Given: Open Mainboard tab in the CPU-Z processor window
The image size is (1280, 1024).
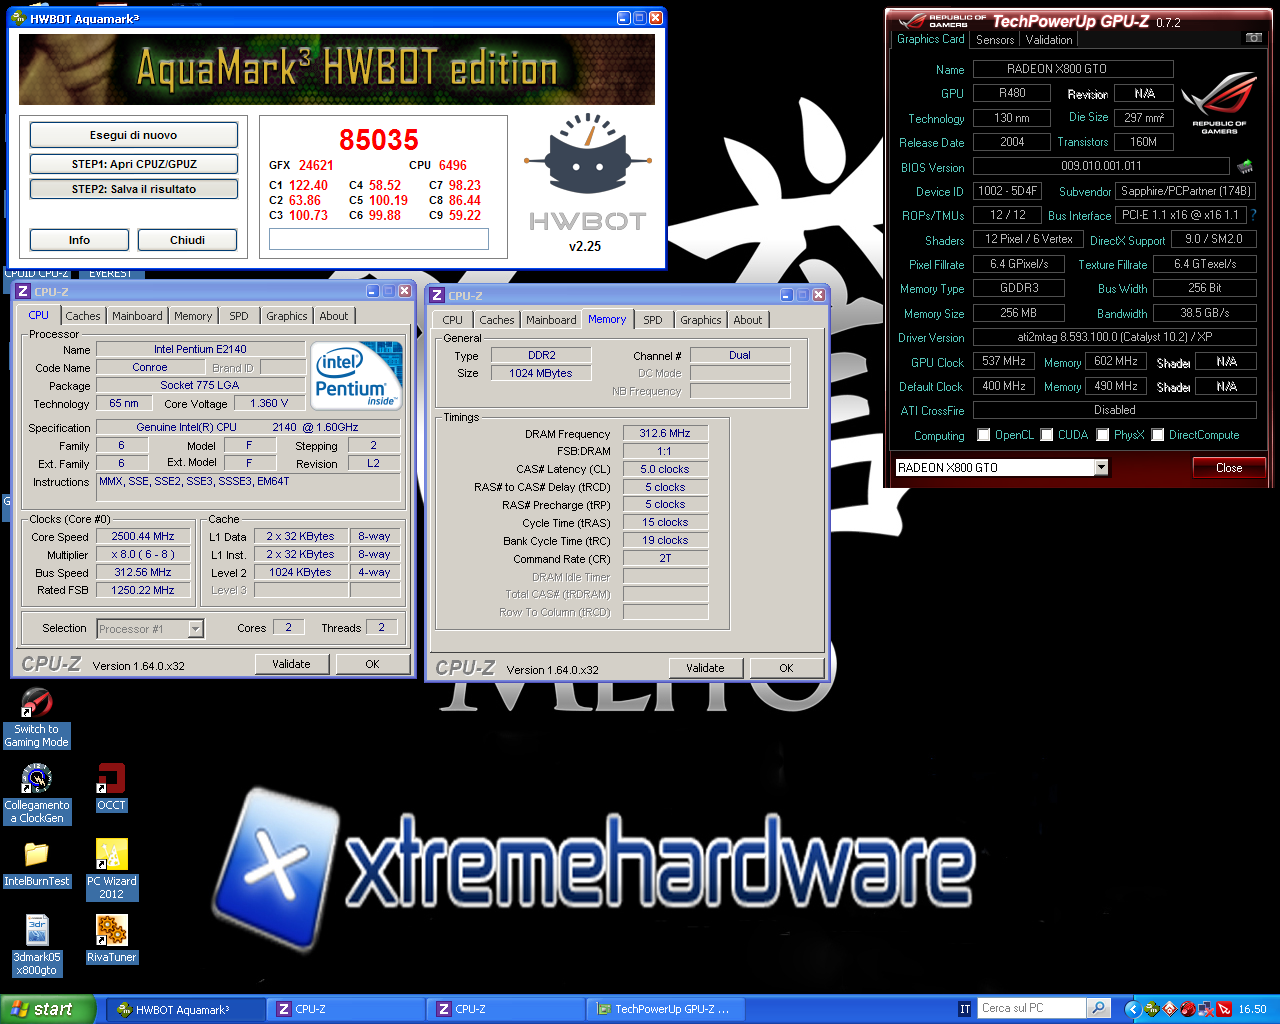Looking at the screenshot, I should (x=137, y=316).
